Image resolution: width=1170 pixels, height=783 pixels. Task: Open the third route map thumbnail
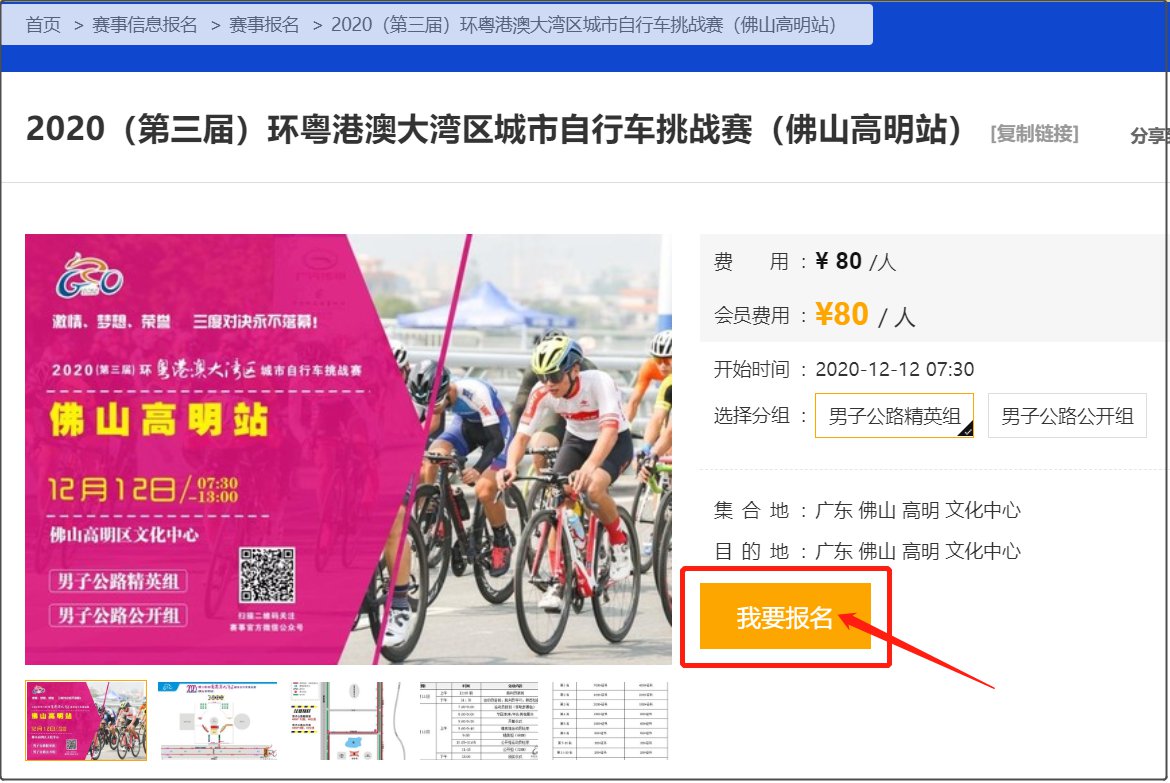(x=348, y=720)
